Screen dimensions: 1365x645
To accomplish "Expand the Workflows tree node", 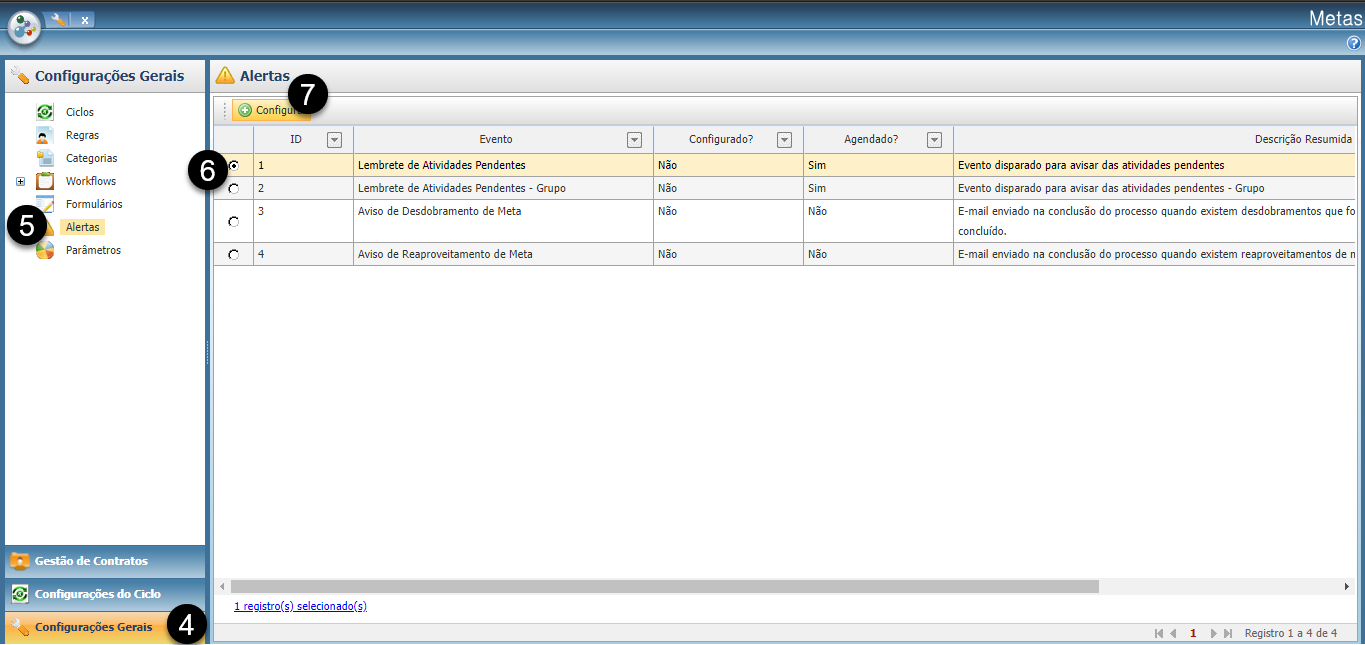I will [x=20, y=181].
